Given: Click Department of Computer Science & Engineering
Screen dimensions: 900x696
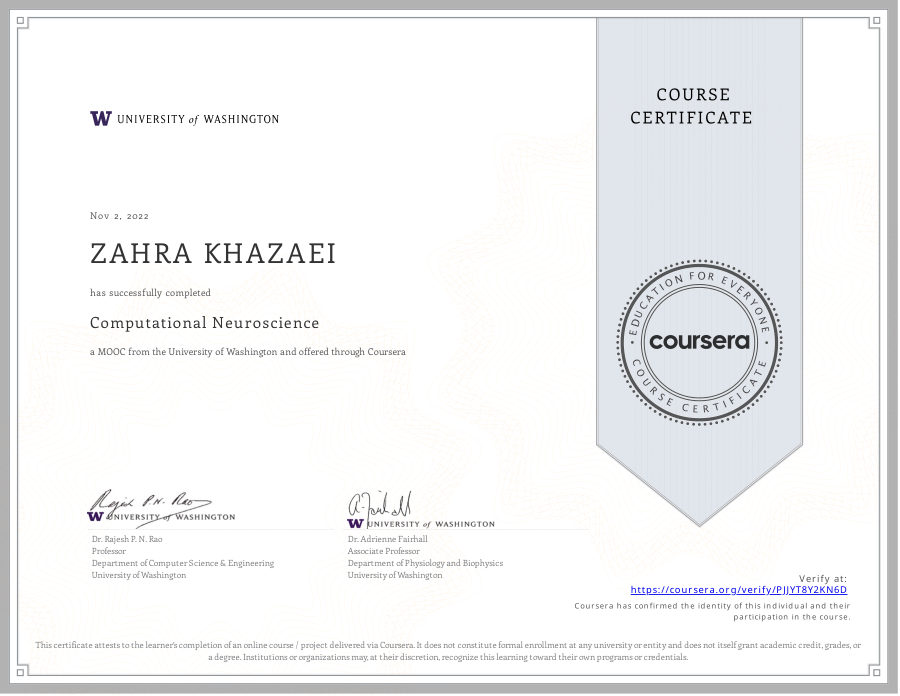Looking at the screenshot, I should pyautogui.click(x=183, y=563).
